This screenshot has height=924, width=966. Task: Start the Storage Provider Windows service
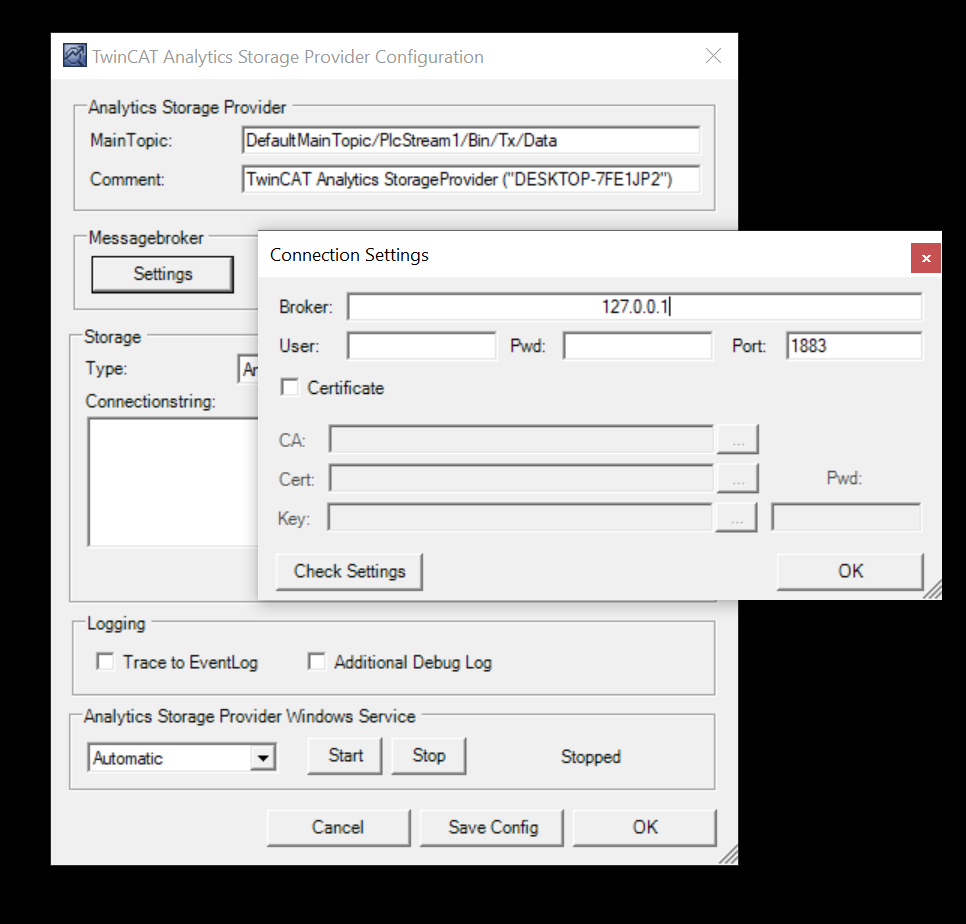coord(345,756)
